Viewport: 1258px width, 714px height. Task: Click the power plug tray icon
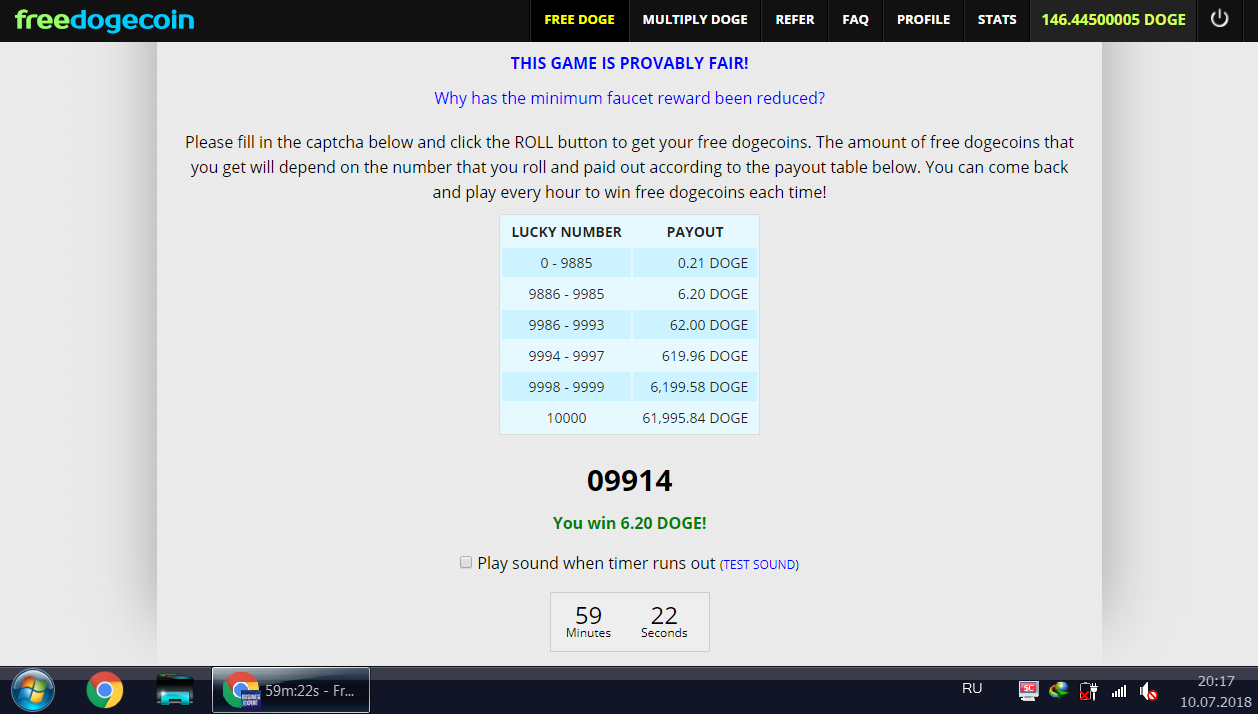pyautogui.click(x=1089, y=690)
